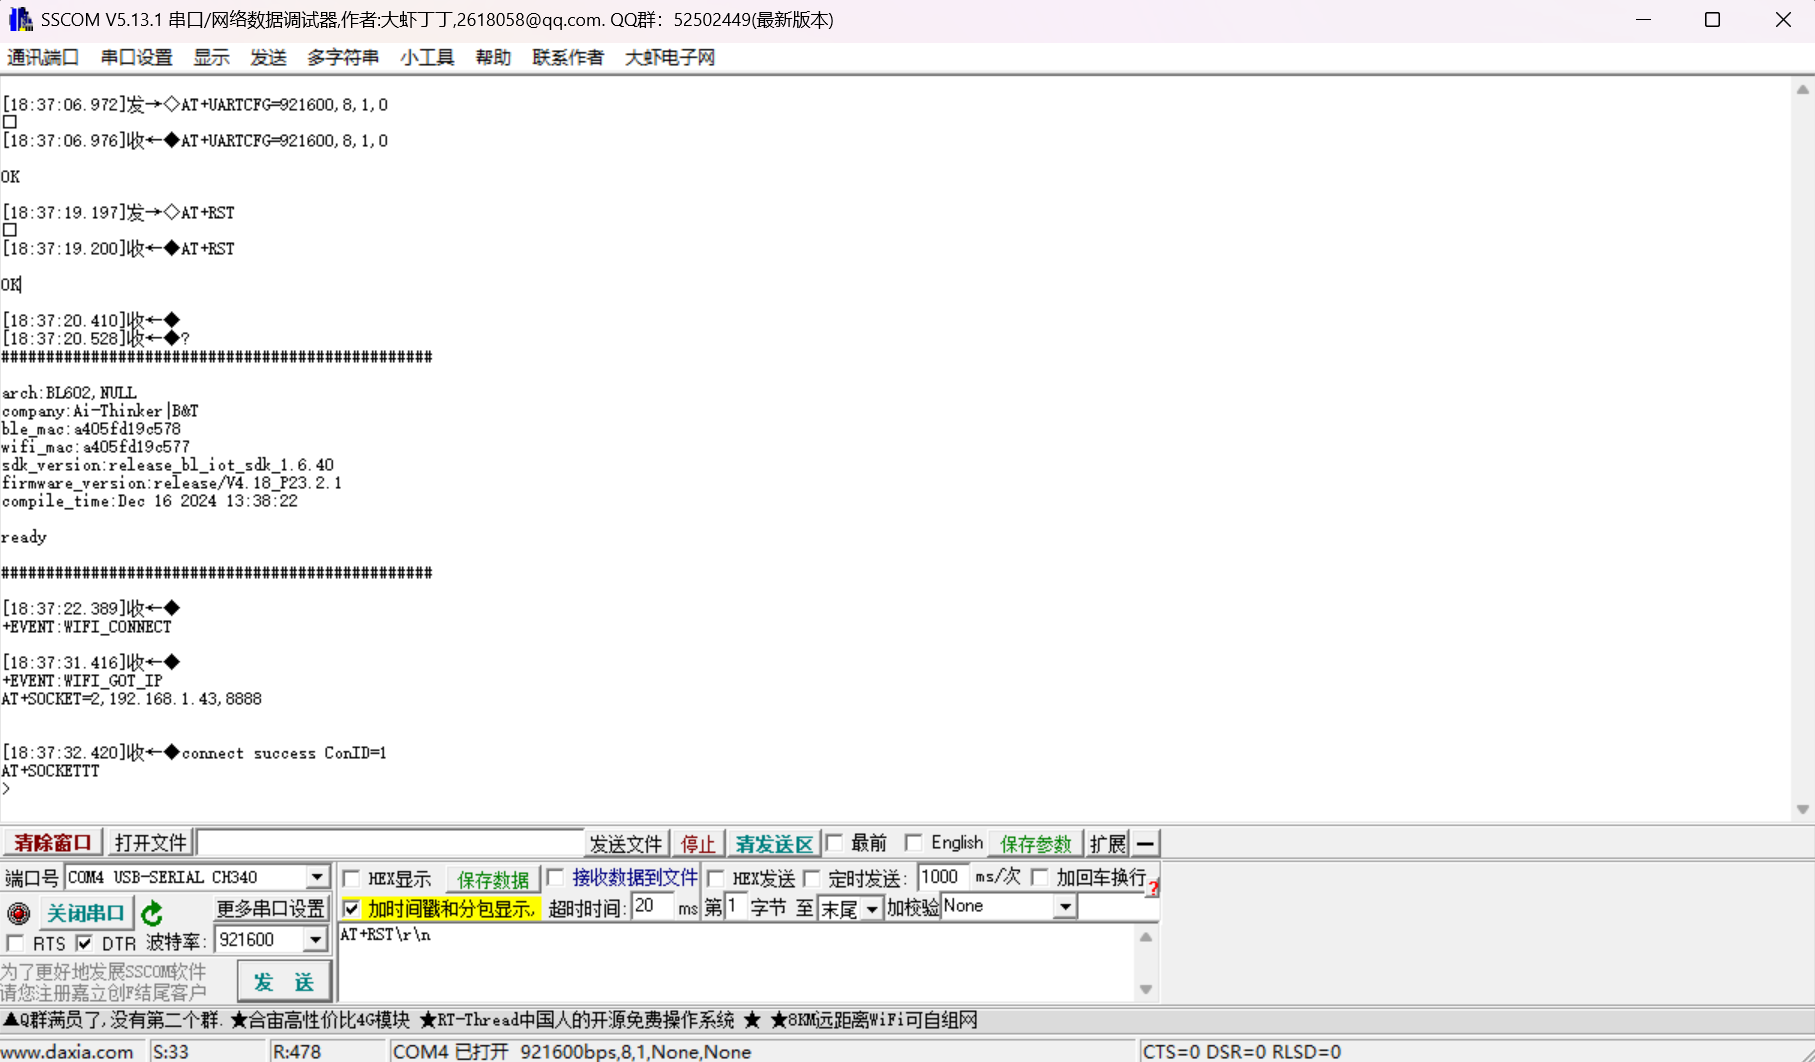The image size is (1815, 1062).
Task: Click the red serial port status indicator
Action: 18,913
